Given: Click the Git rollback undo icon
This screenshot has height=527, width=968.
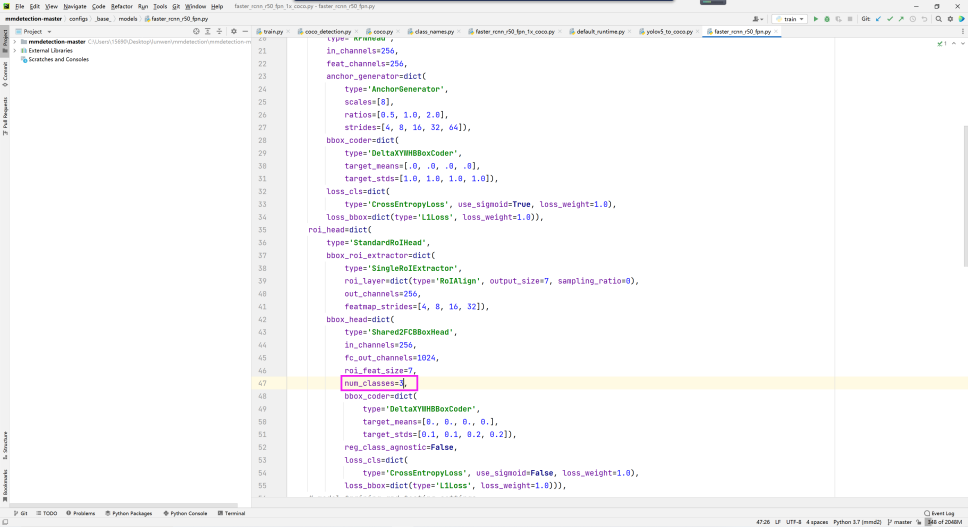Looking at the screenshot, I should point(924,19).
